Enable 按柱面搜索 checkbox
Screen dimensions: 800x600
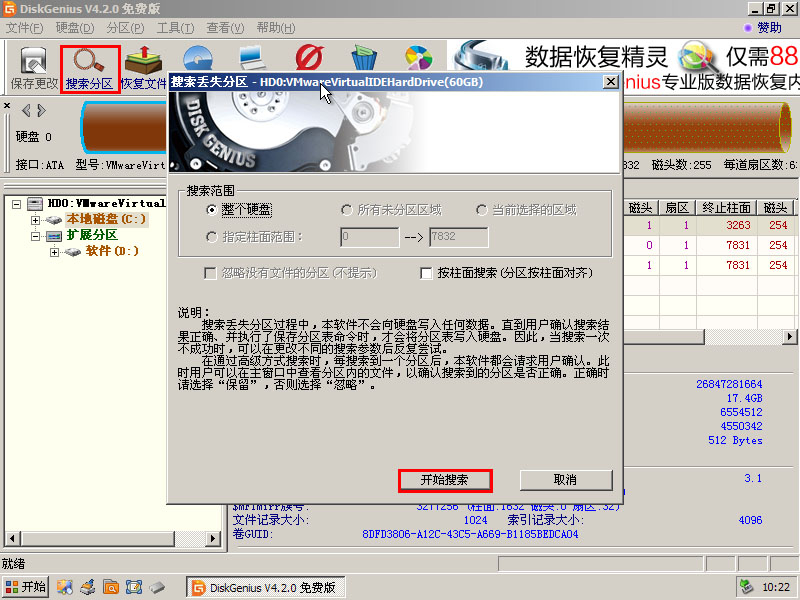[x=426, y=273]
